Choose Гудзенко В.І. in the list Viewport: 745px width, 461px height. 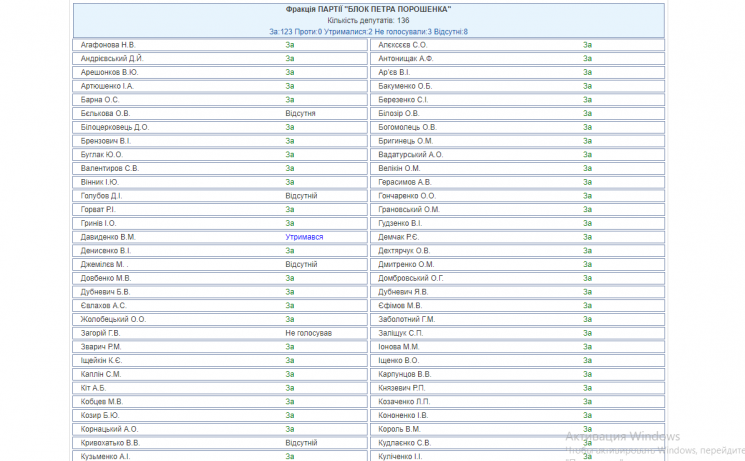pos(400,223)
